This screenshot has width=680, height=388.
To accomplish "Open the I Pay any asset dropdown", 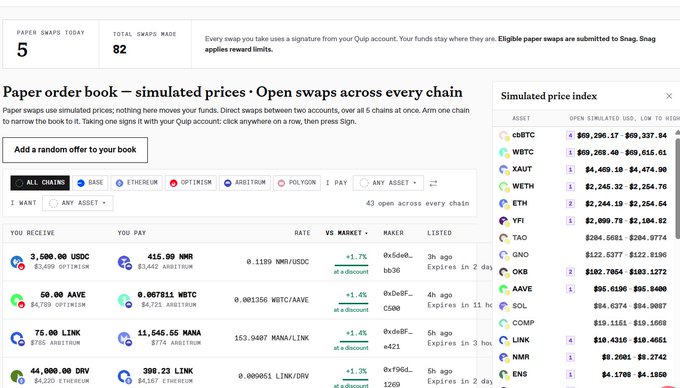I will coord(389,183).
